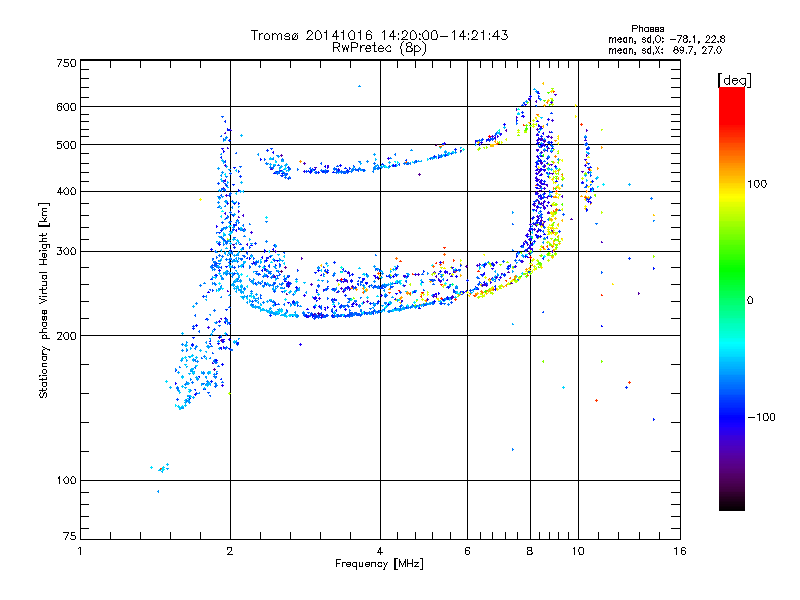Click the 'Phases' header text
800x600 pixels.
[647, 29]
